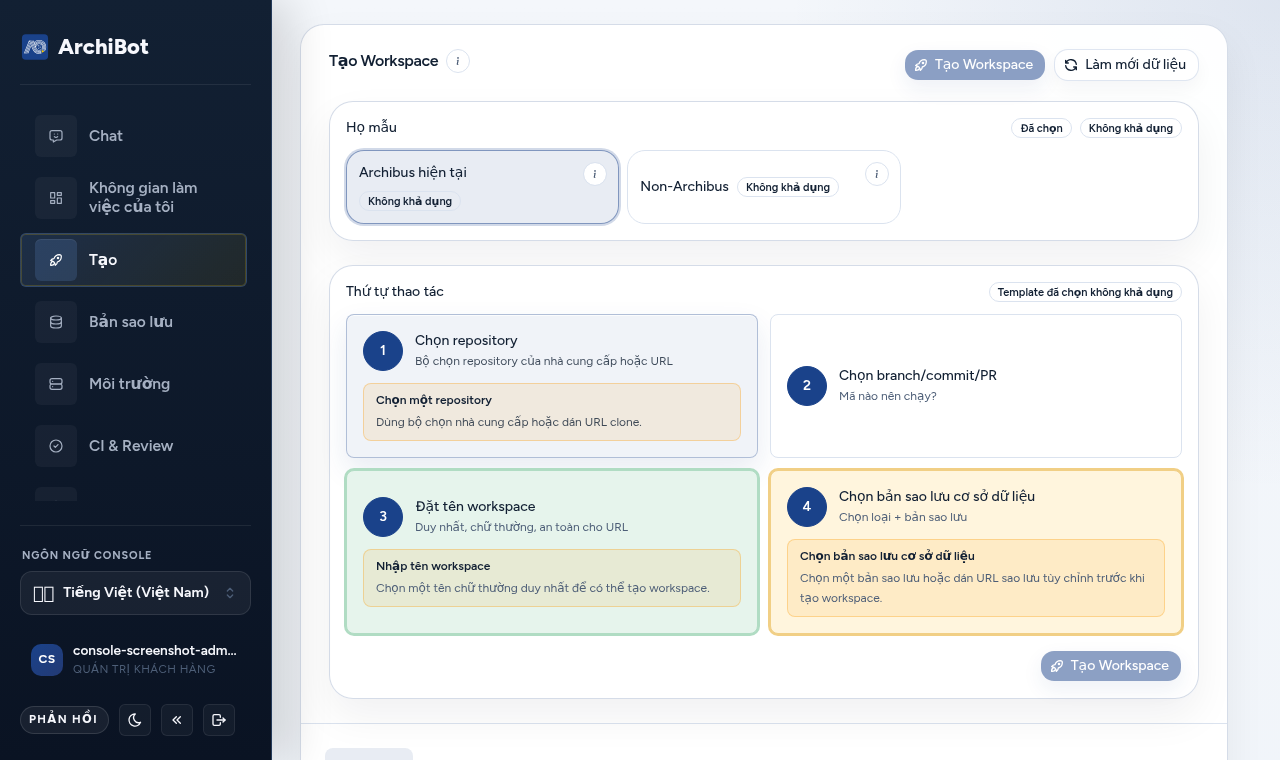Image resolution: width=1280 pixels, height=760 pixels.
Task: Click the Mã nào nên chạy? subtitle
Action: point(888,396)
